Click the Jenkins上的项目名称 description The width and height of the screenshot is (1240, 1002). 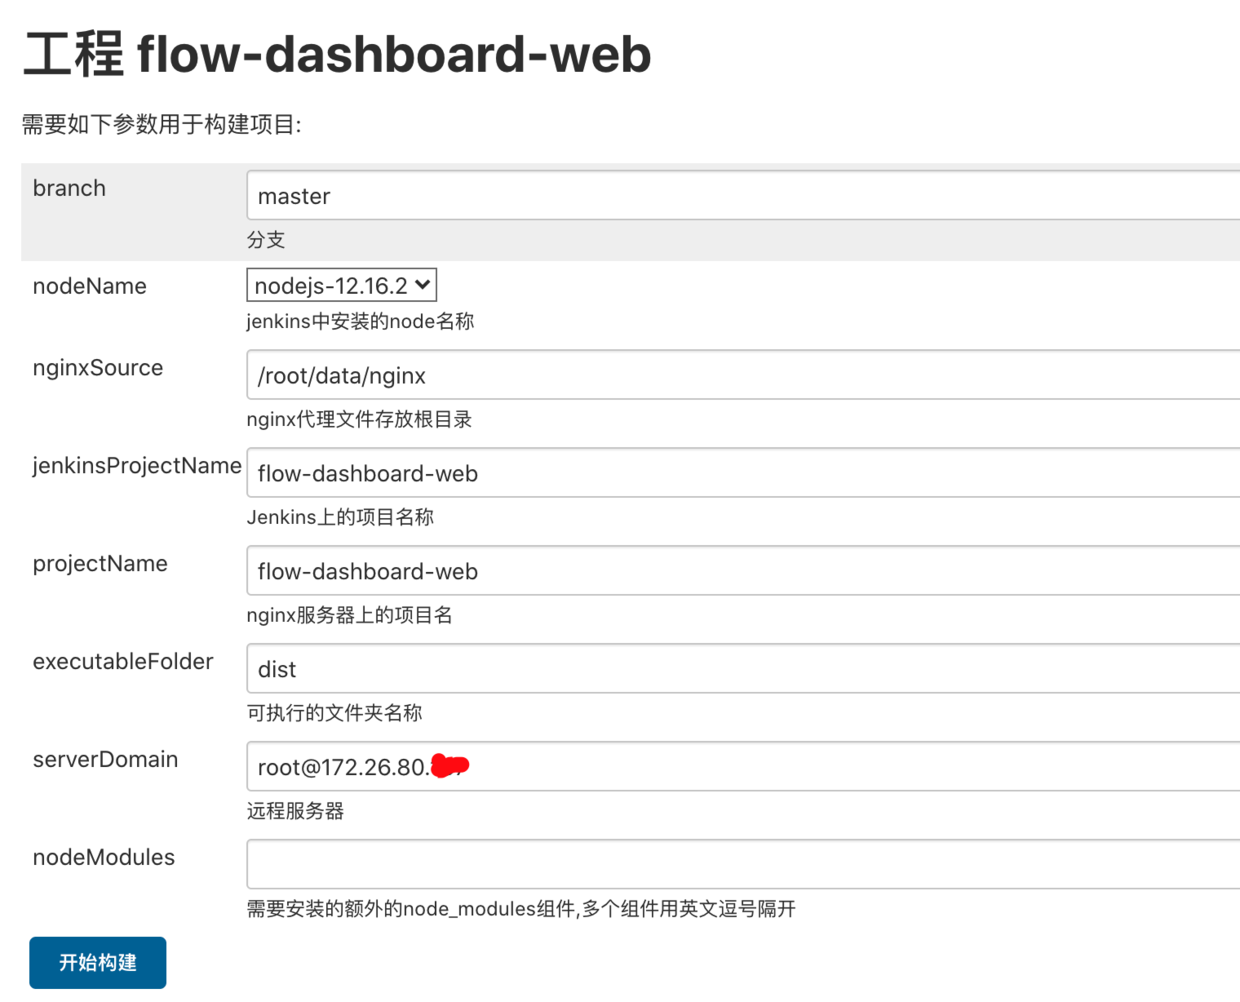click(340, 517)
